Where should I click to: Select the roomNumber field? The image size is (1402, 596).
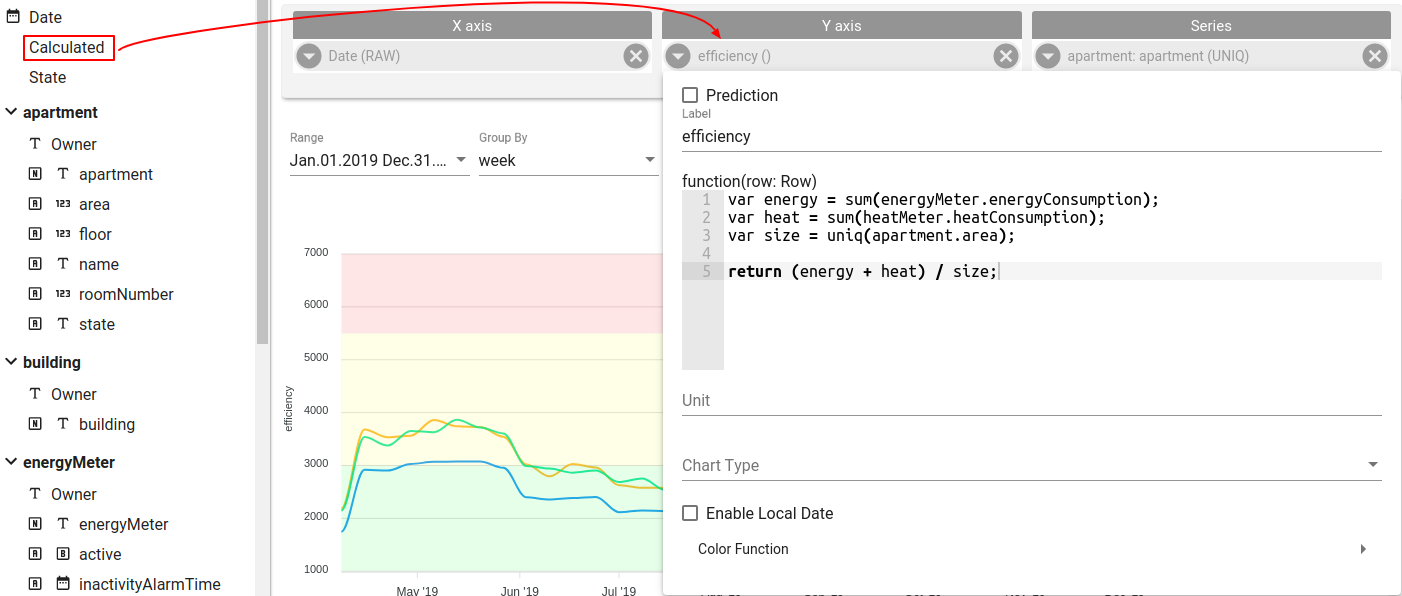tap(126, 294)
